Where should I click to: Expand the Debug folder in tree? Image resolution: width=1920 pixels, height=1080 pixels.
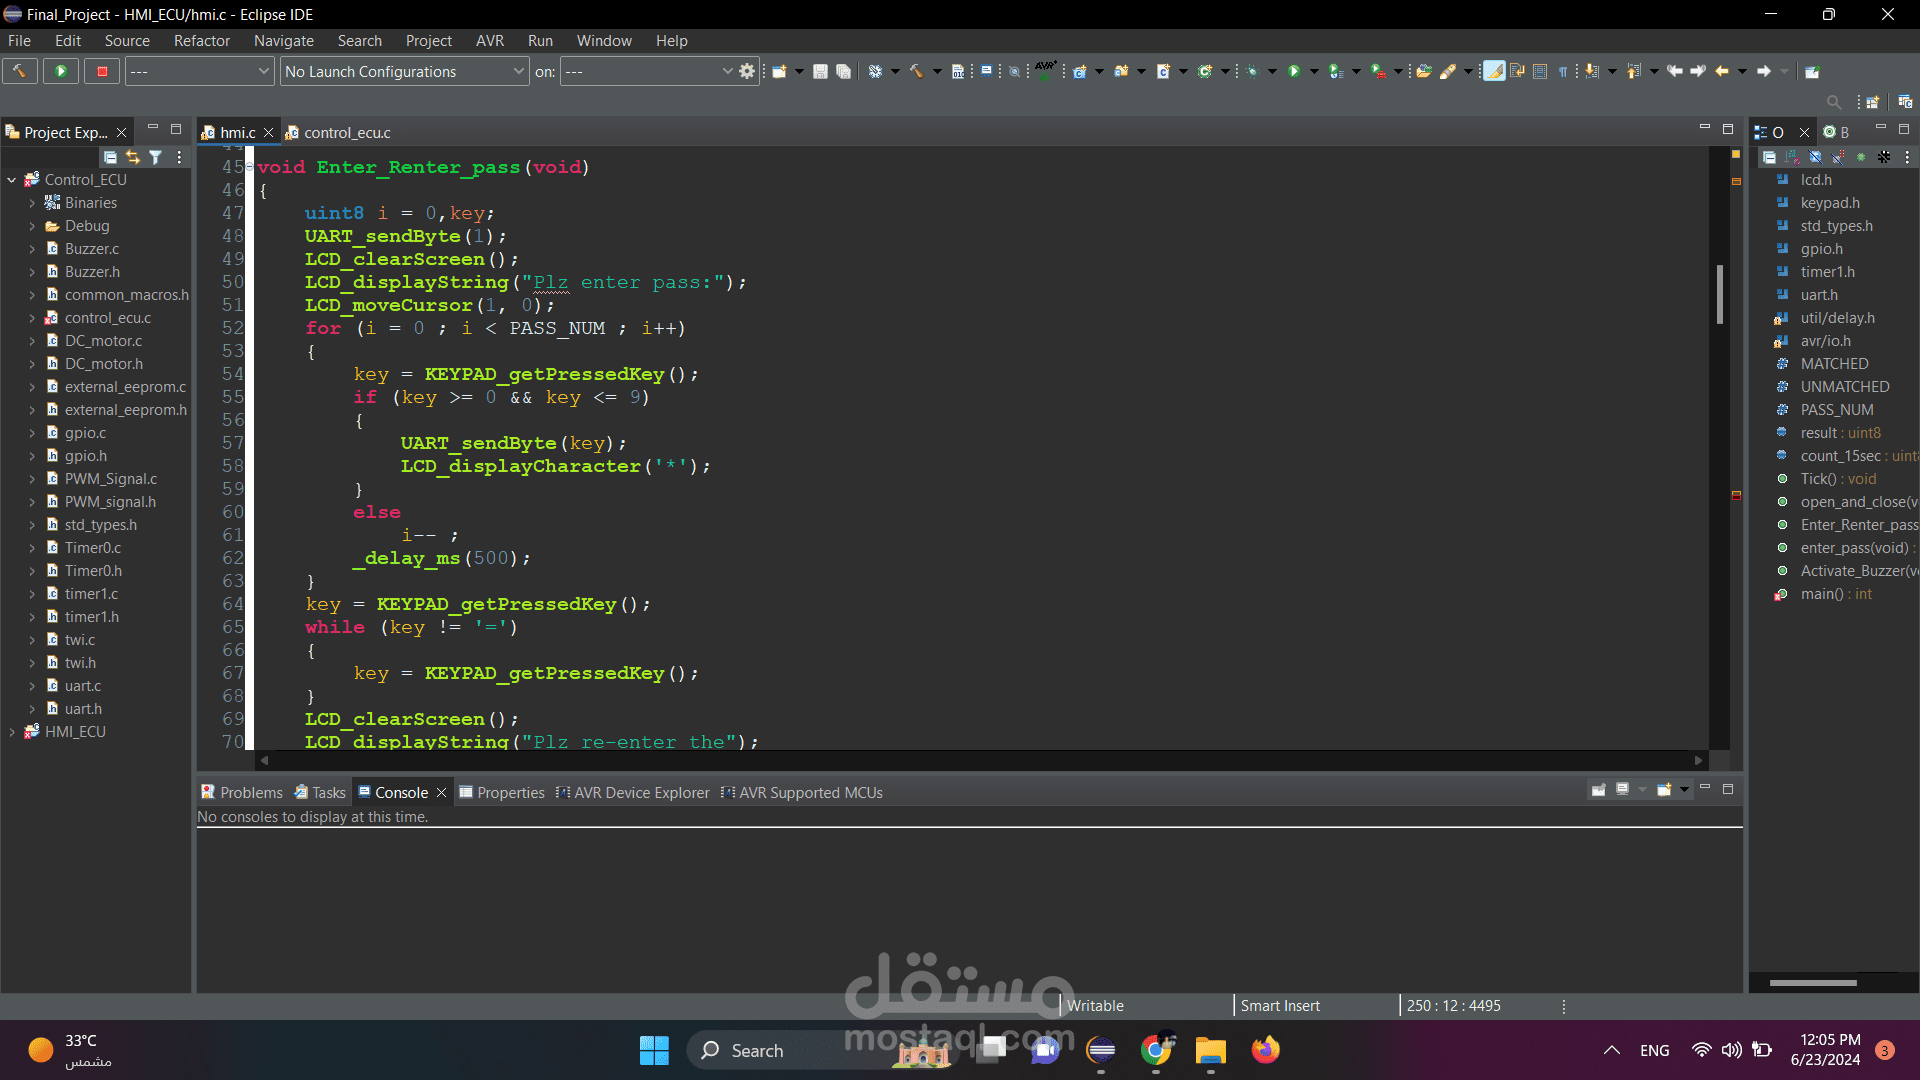tap(32, 226)
